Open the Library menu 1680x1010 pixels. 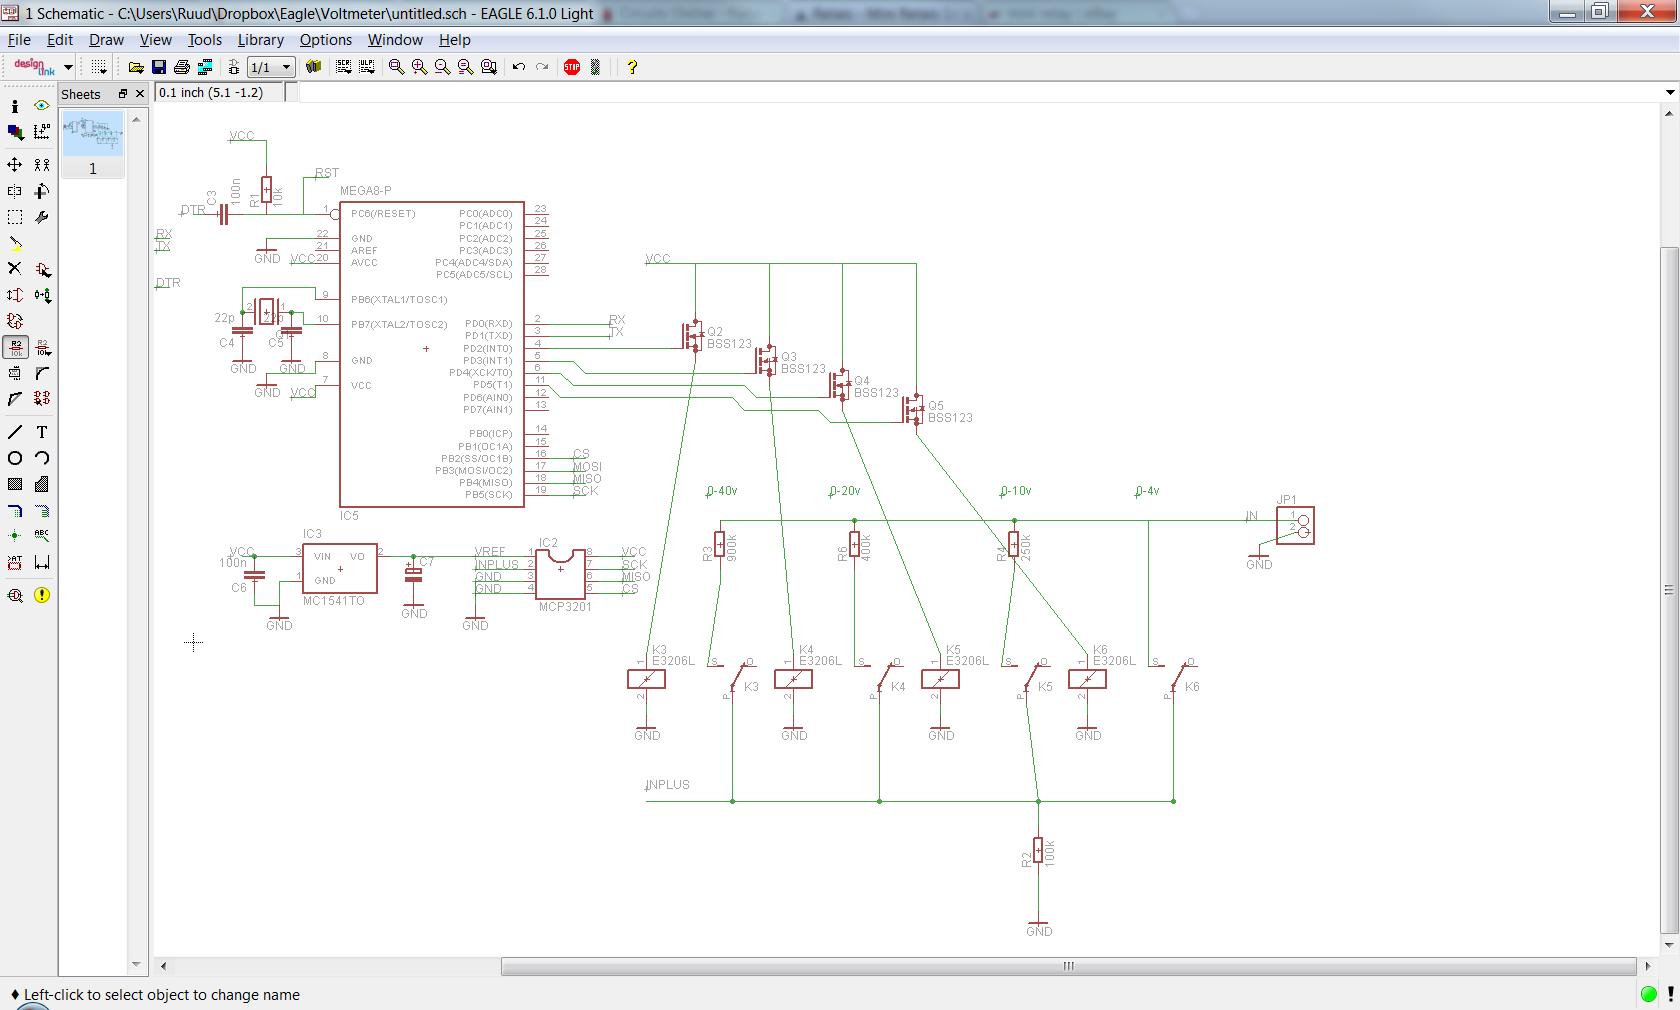click(260, 40)
